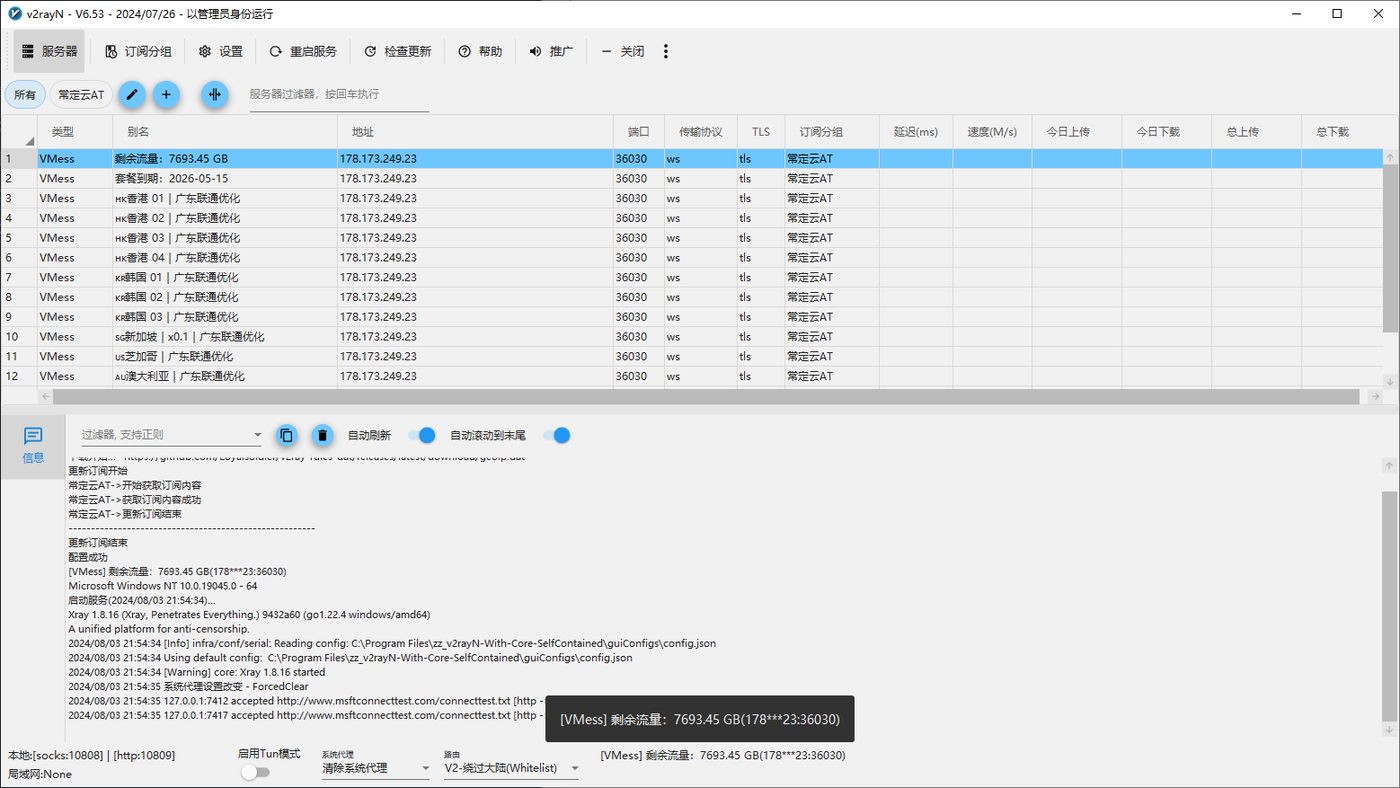Select server row AU澳大利亚 | 广东联通优化
Screen dimensions: 1400x788
(x=692, y=377)
